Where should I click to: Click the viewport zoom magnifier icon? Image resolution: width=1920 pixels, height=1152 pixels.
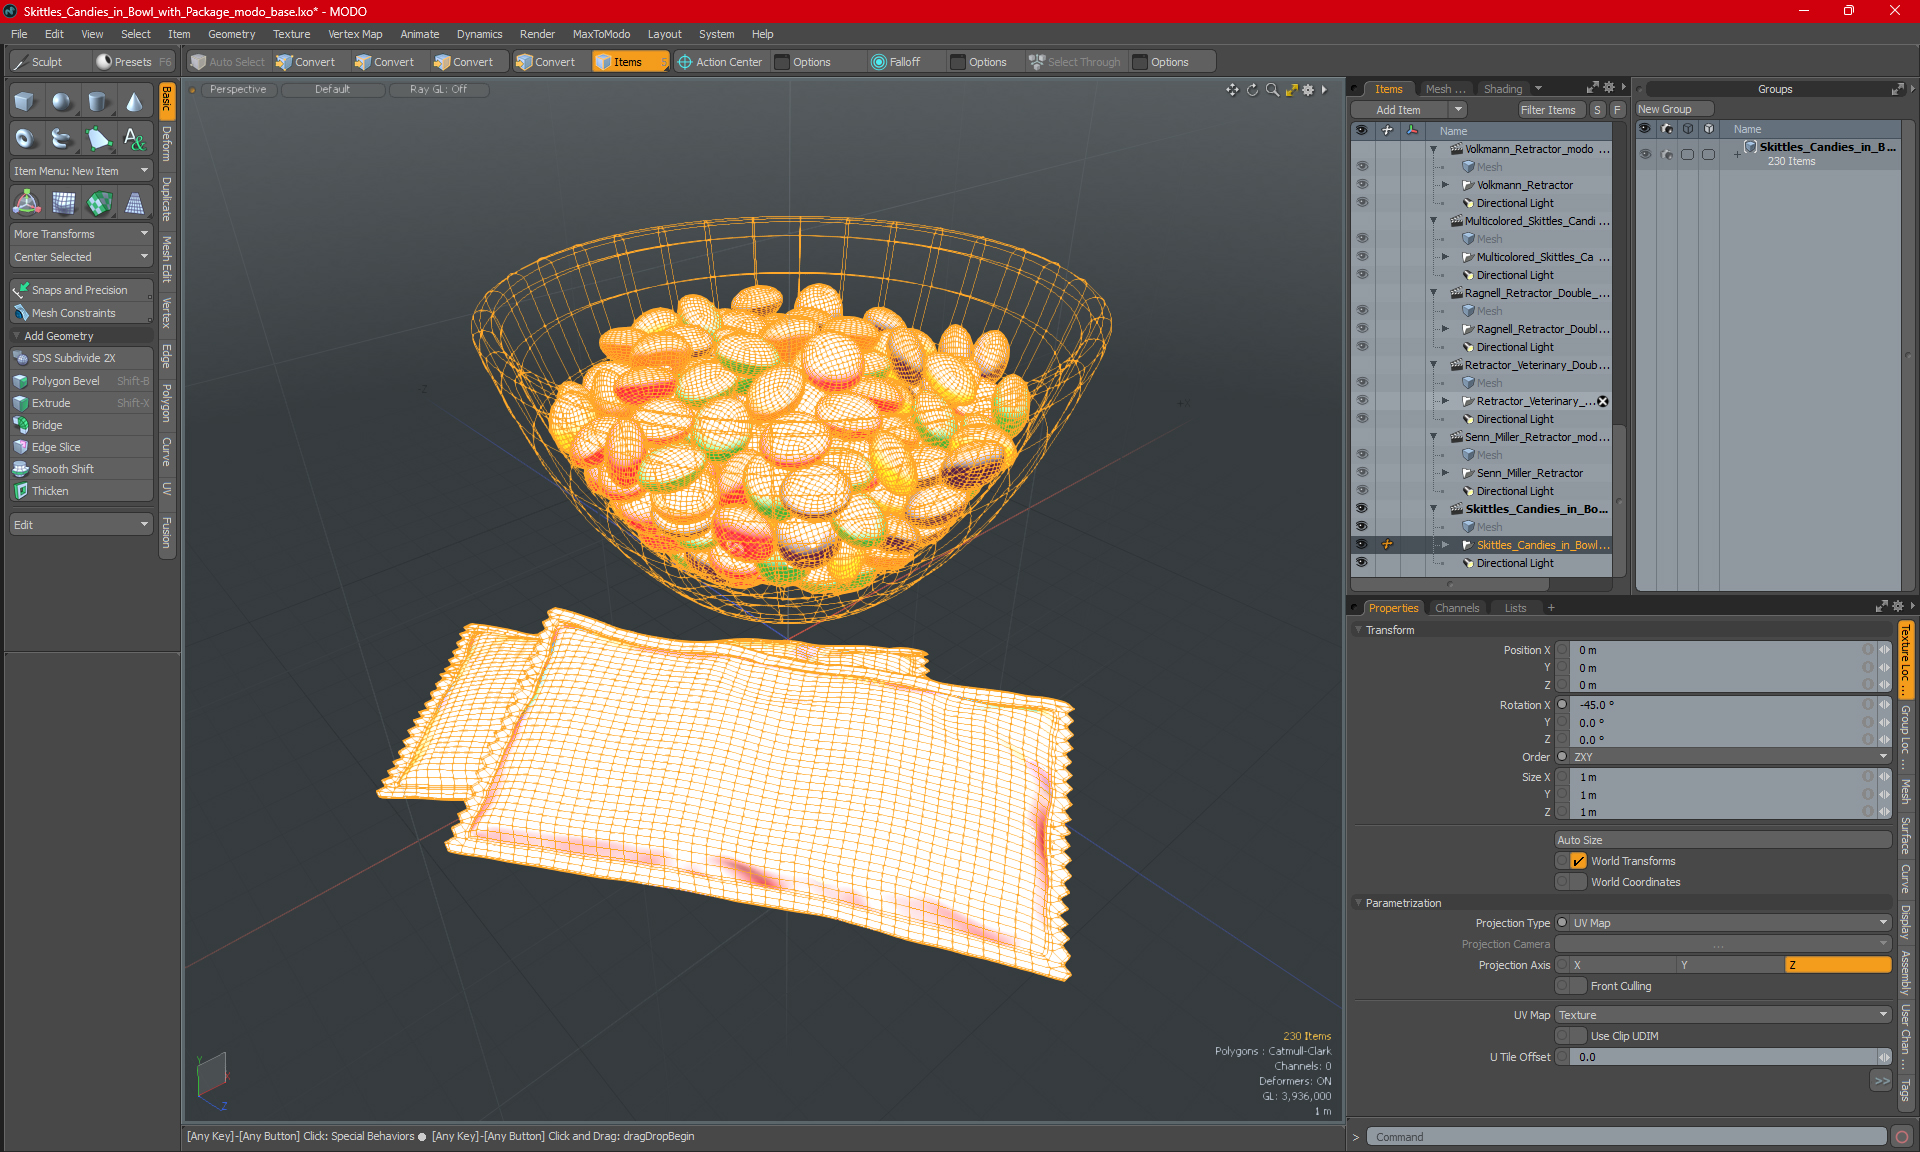click(x=1272, y=90)
